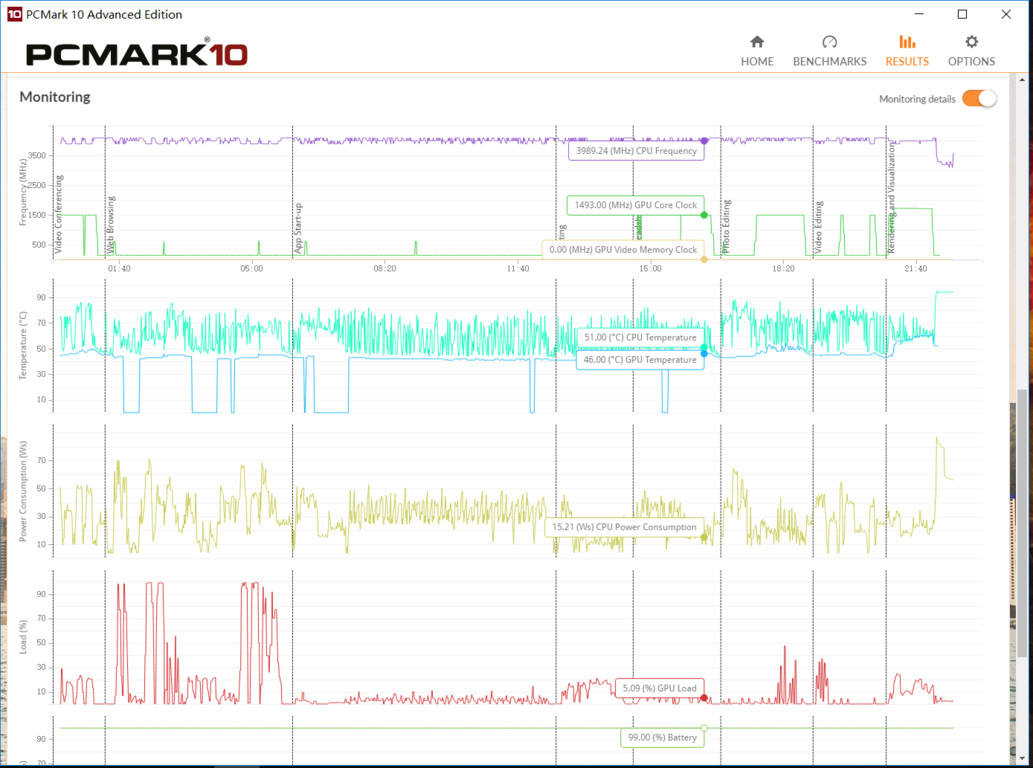1033x768 pixels.
Task: Click the 01:40 time axis label
Action: tap(119, 269)
